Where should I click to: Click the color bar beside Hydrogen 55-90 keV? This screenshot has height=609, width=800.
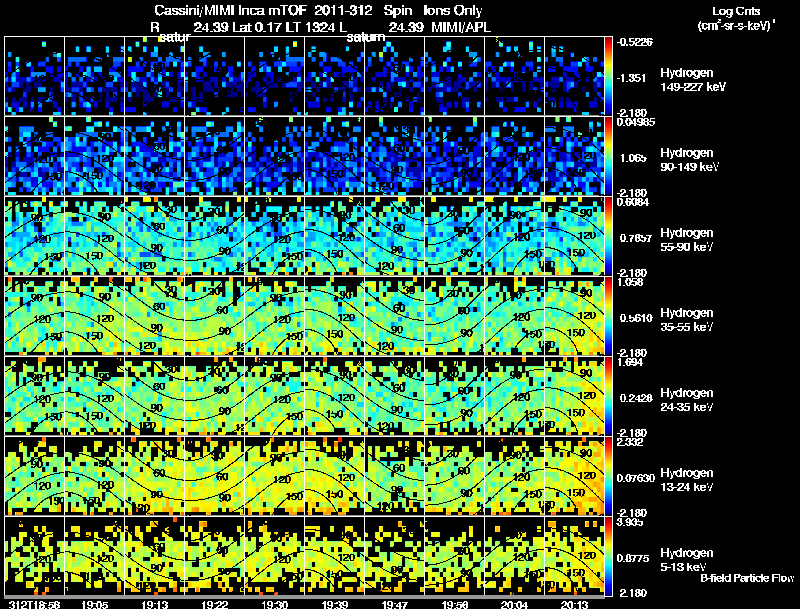coord(608,236)
